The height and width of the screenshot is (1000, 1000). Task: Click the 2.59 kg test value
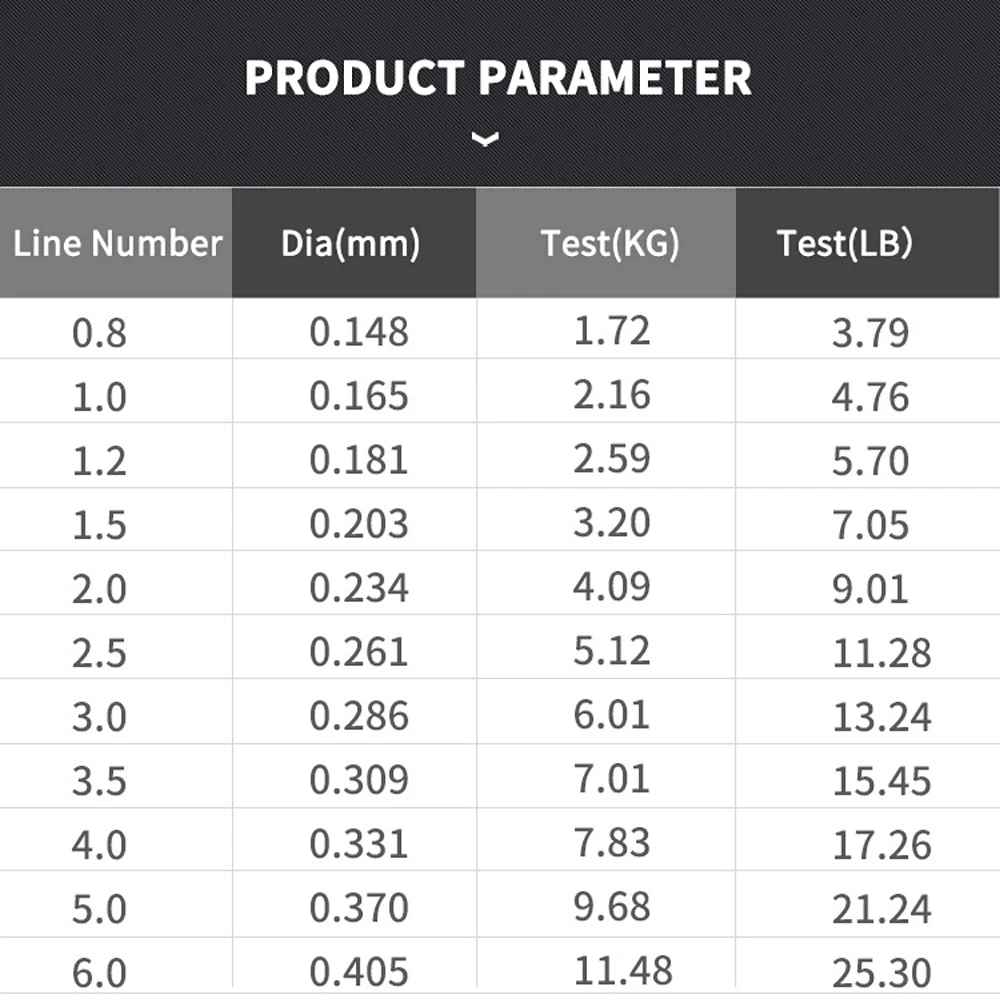pyautogui.click(x=612, y=459)
